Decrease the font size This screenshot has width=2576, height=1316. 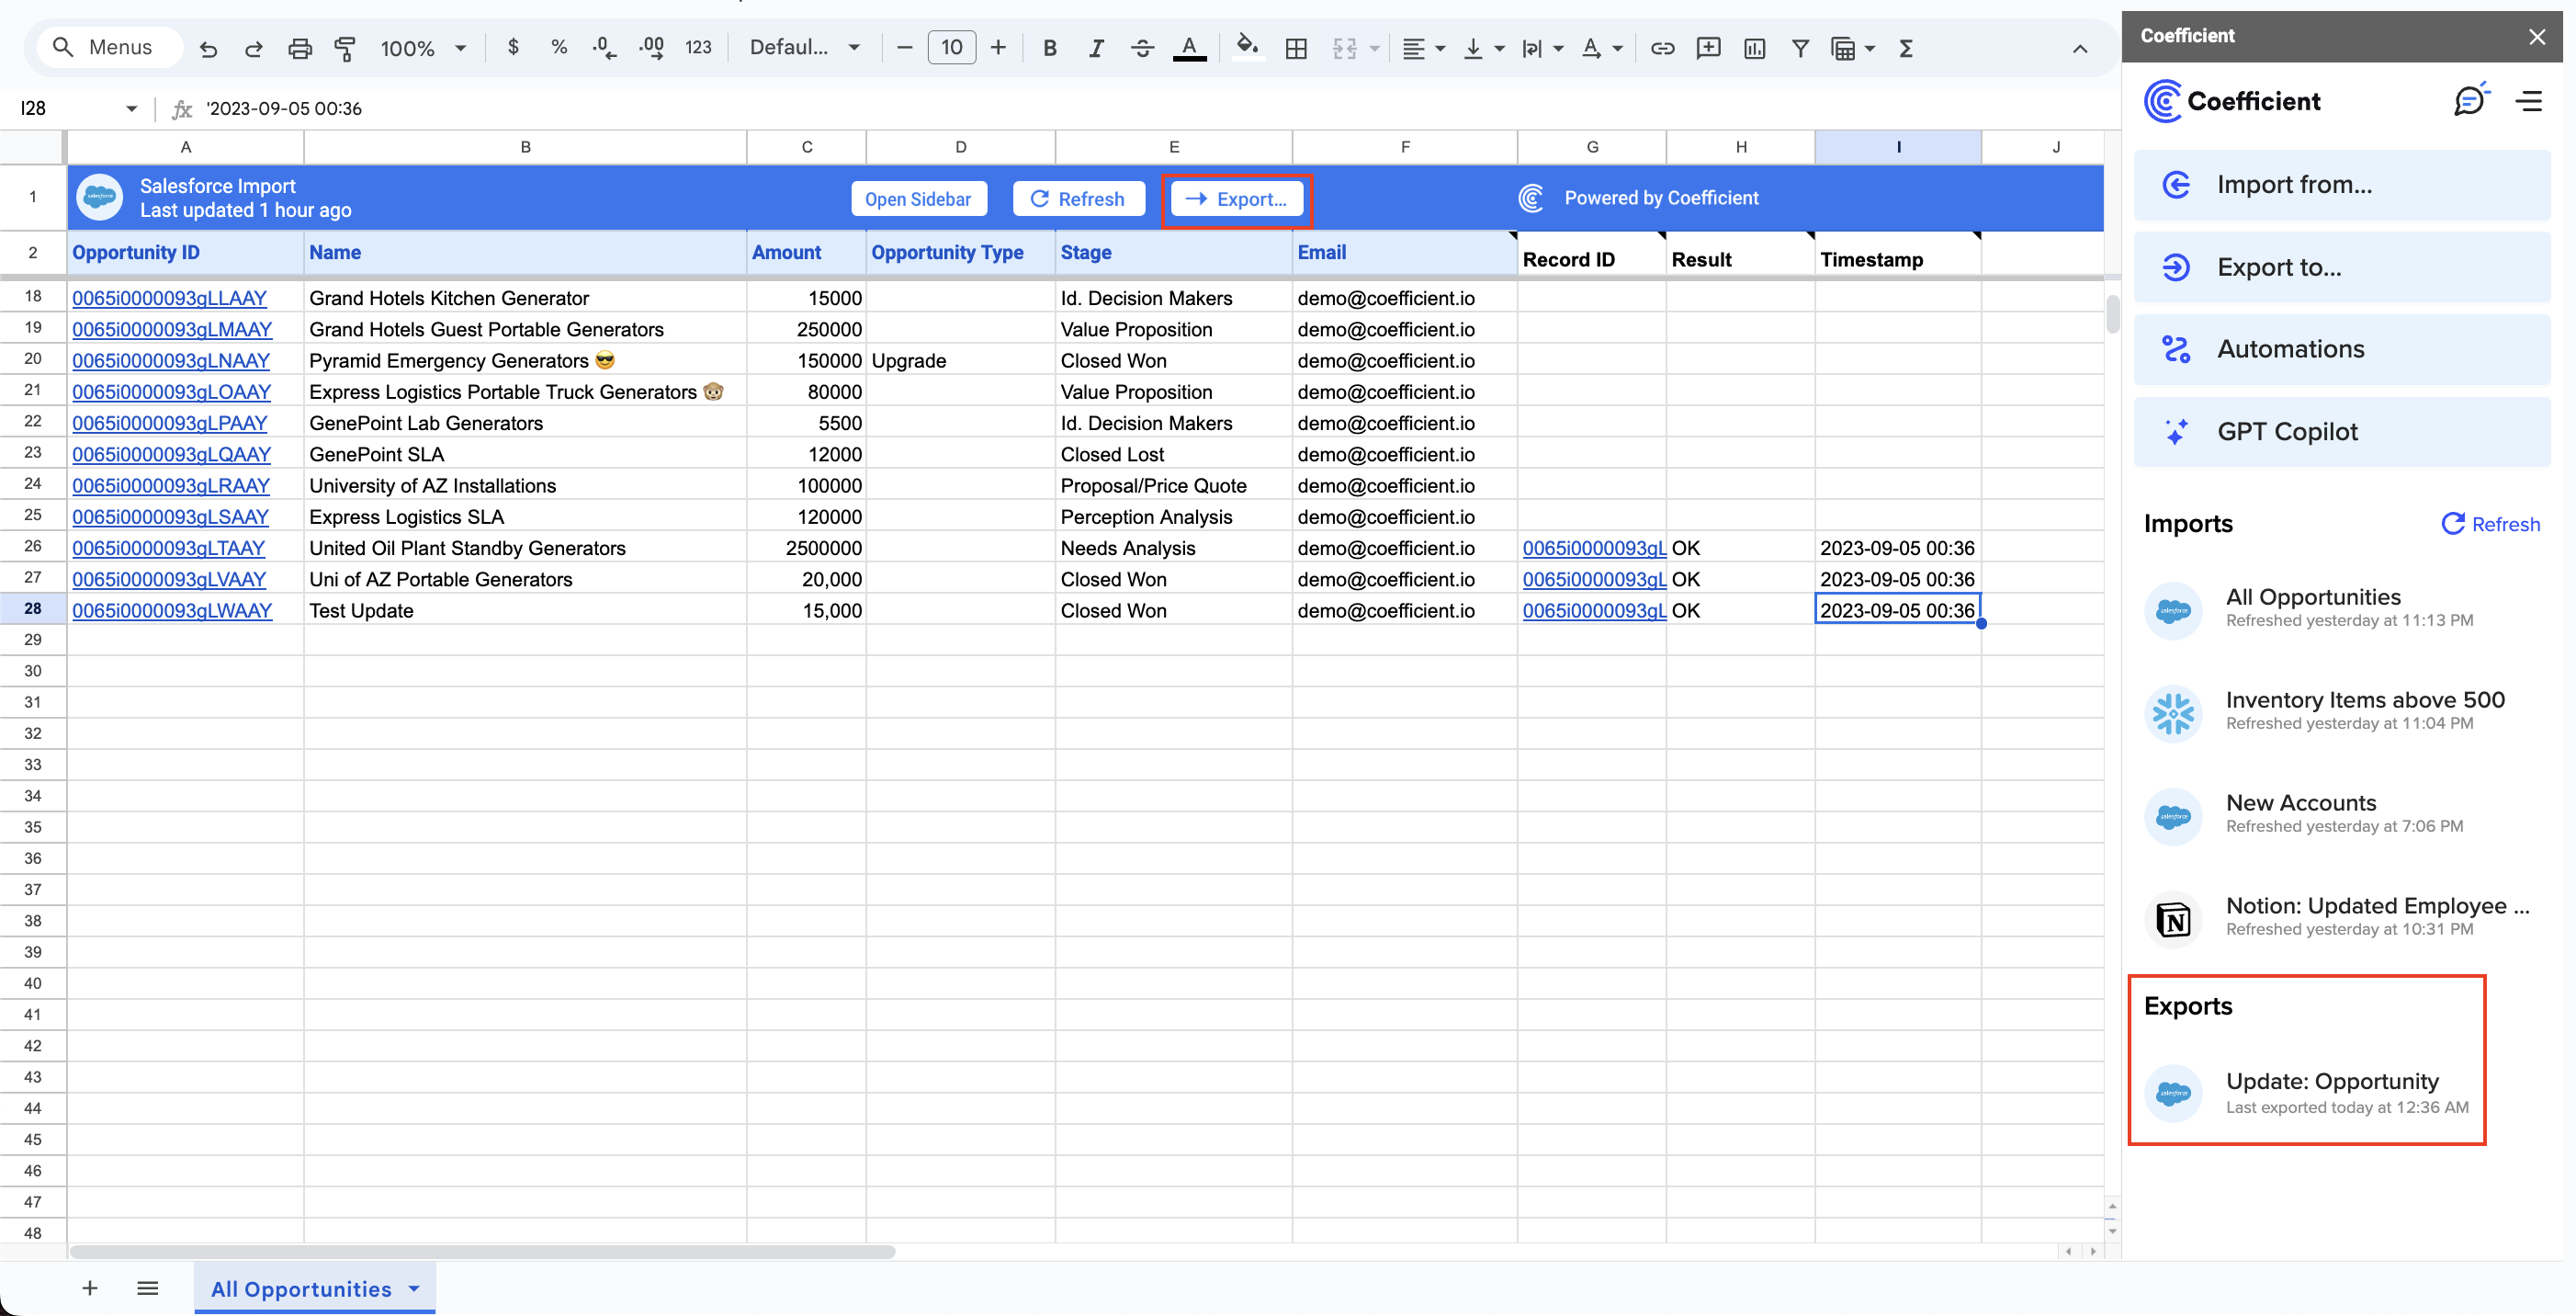(904, 47)
